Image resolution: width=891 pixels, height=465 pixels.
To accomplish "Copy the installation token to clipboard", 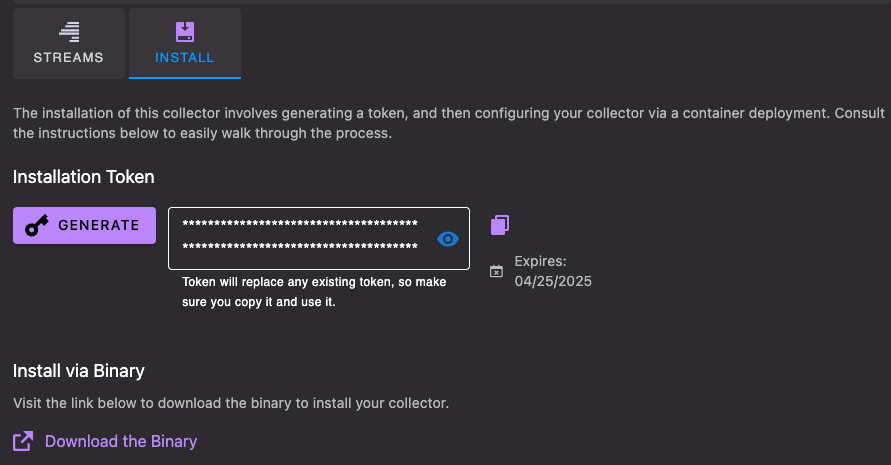I will coord(500,225).
